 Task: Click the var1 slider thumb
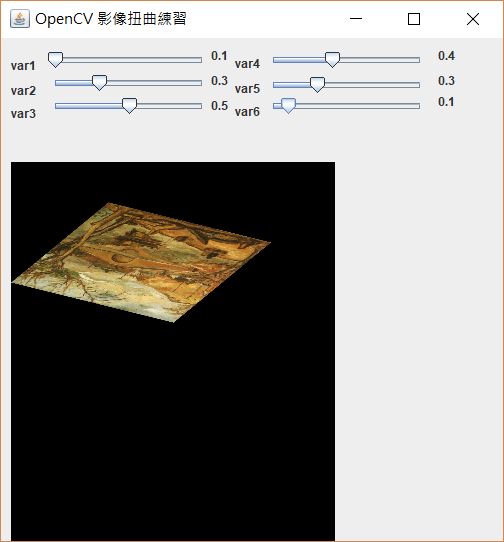(55, 60)
